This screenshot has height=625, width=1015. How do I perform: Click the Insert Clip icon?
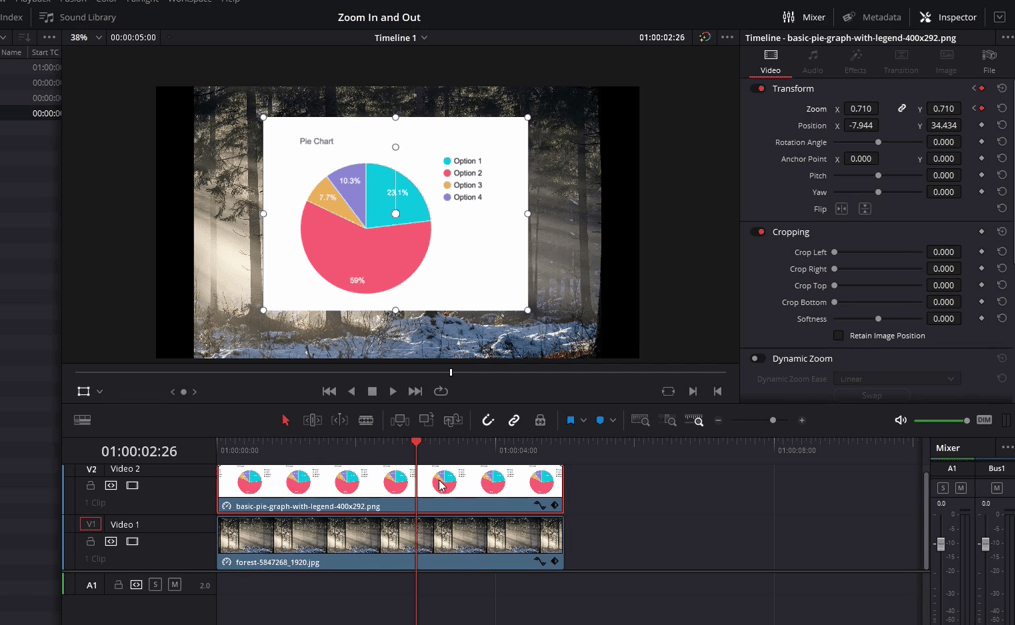[399, 421]
